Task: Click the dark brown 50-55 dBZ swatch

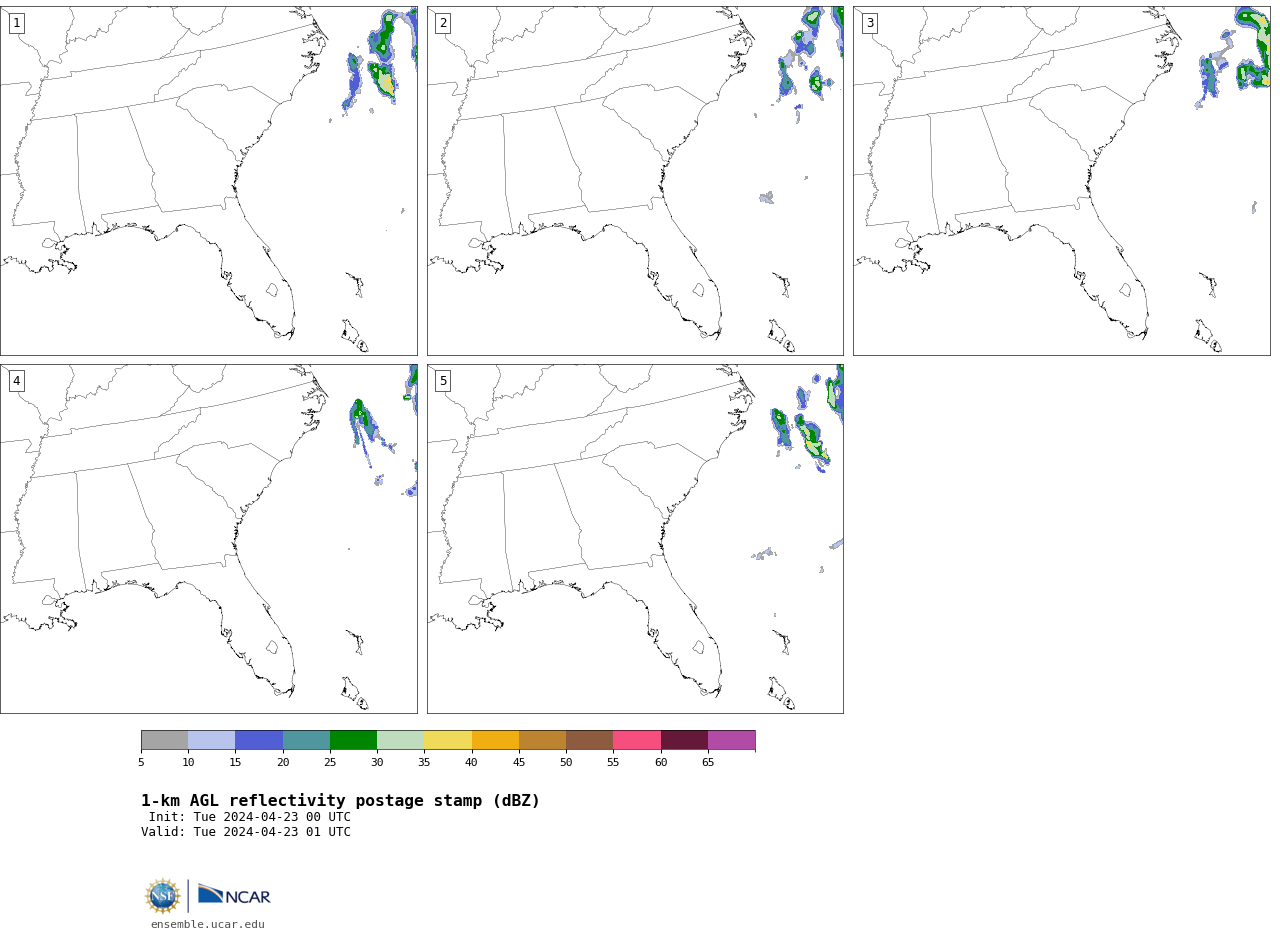Action: [590, 740]
